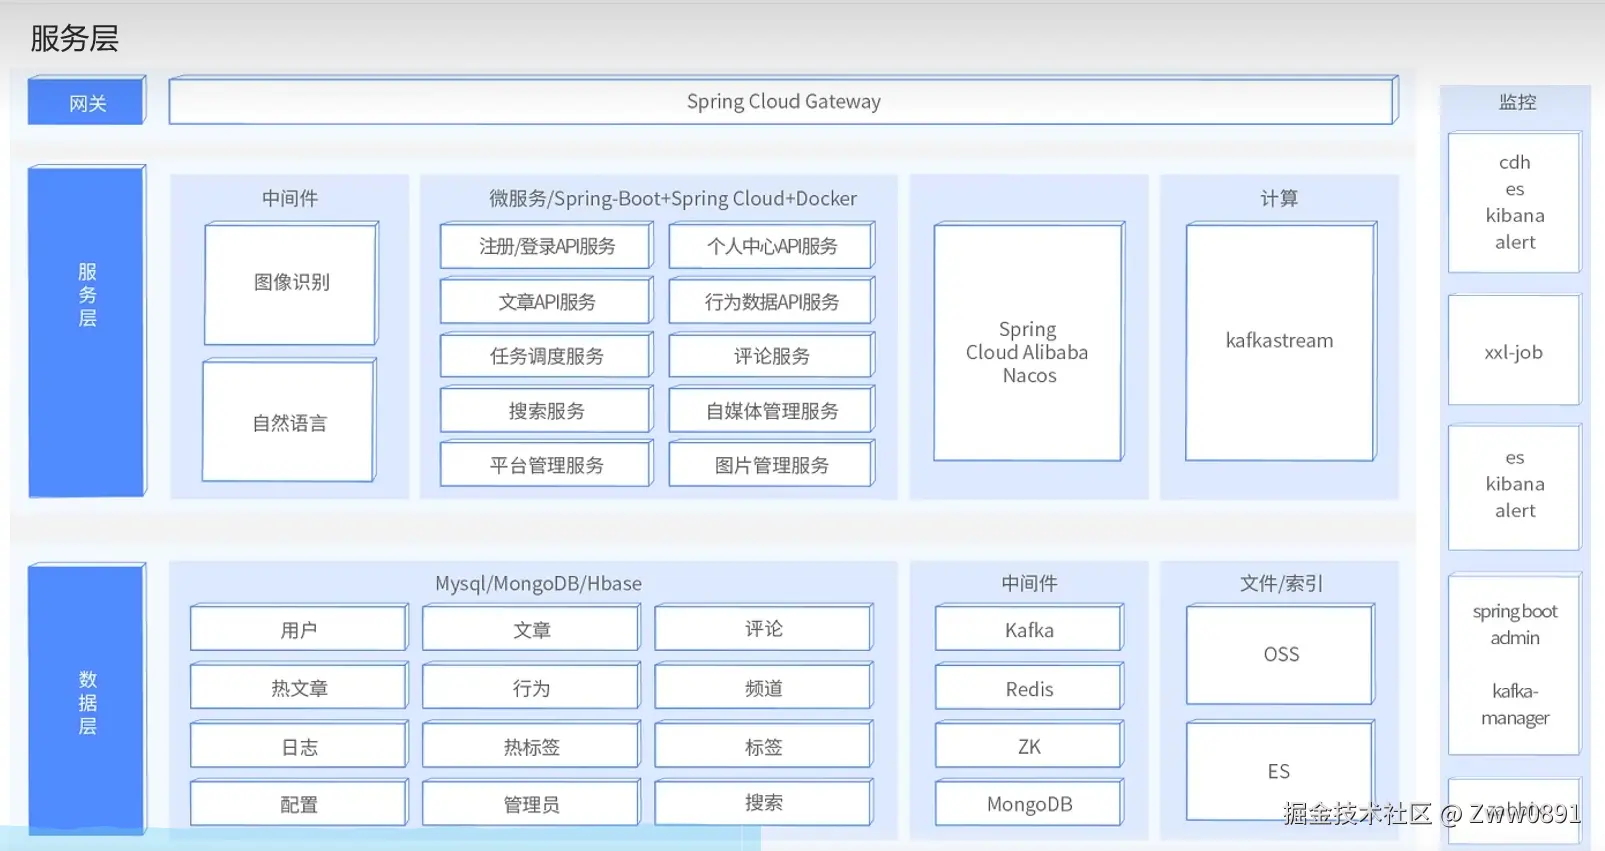Image resolution: width=1605 pixels, height=851 pixels.
Task: Click the 频道 data box
Action: tap(763, 687)
